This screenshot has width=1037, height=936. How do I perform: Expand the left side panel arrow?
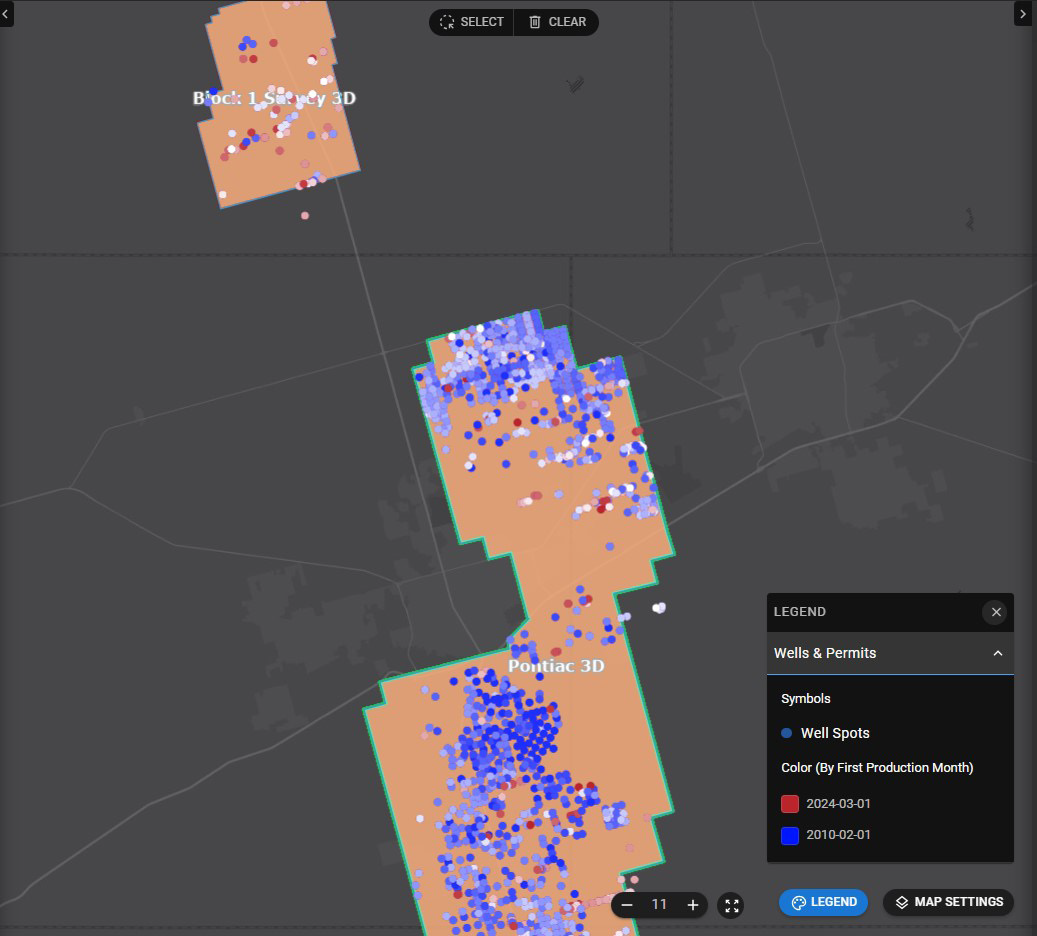[6, 14]
